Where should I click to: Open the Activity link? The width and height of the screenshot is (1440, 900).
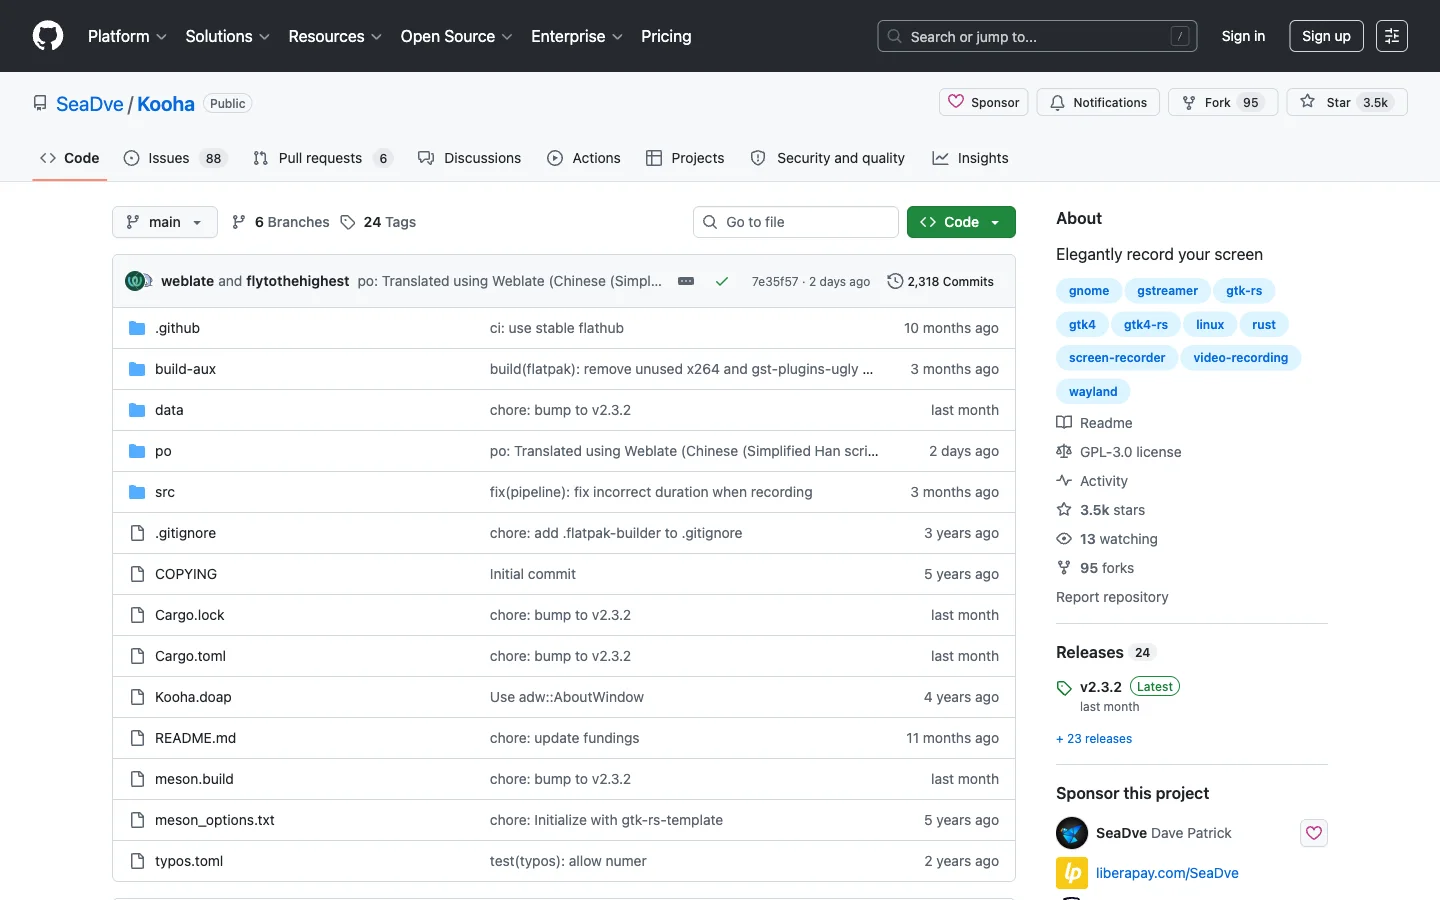1092,481
